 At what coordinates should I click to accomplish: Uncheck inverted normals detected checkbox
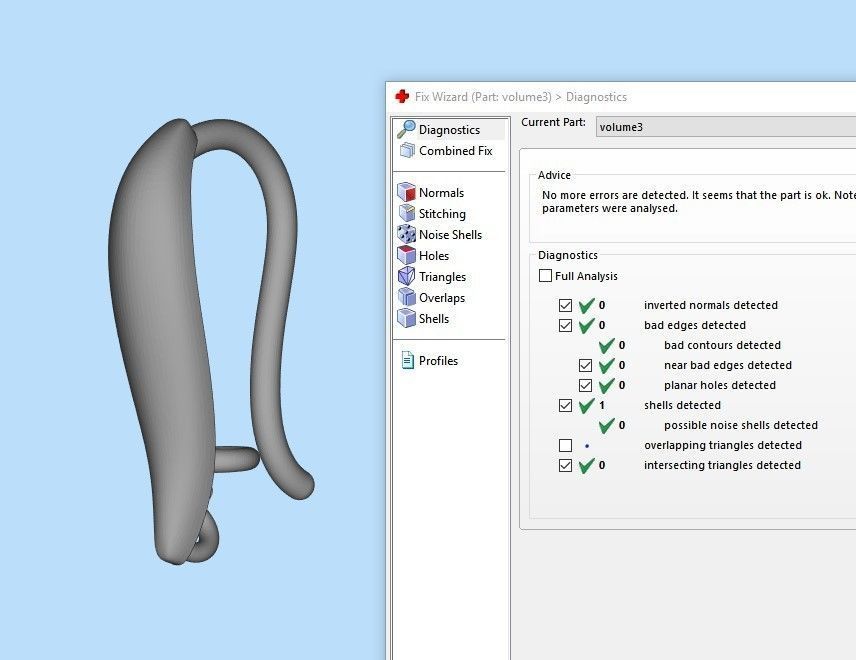coord(566,305)
